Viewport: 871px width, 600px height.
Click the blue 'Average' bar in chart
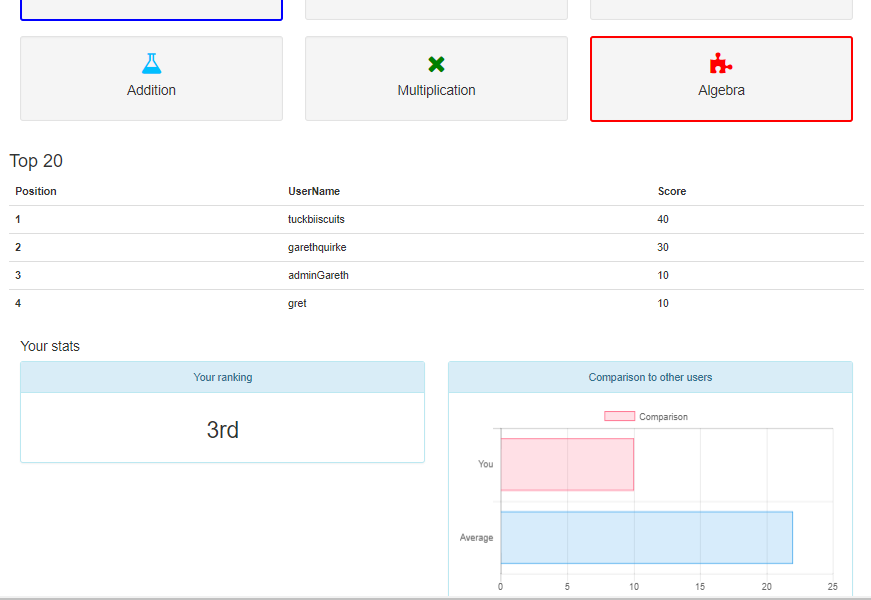[646, 537]
